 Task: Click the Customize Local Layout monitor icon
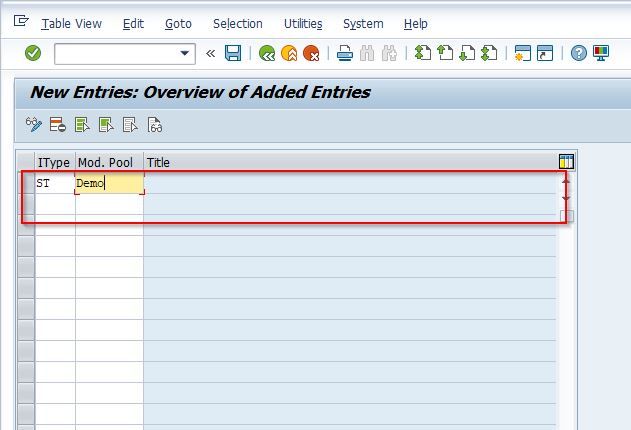601,53
